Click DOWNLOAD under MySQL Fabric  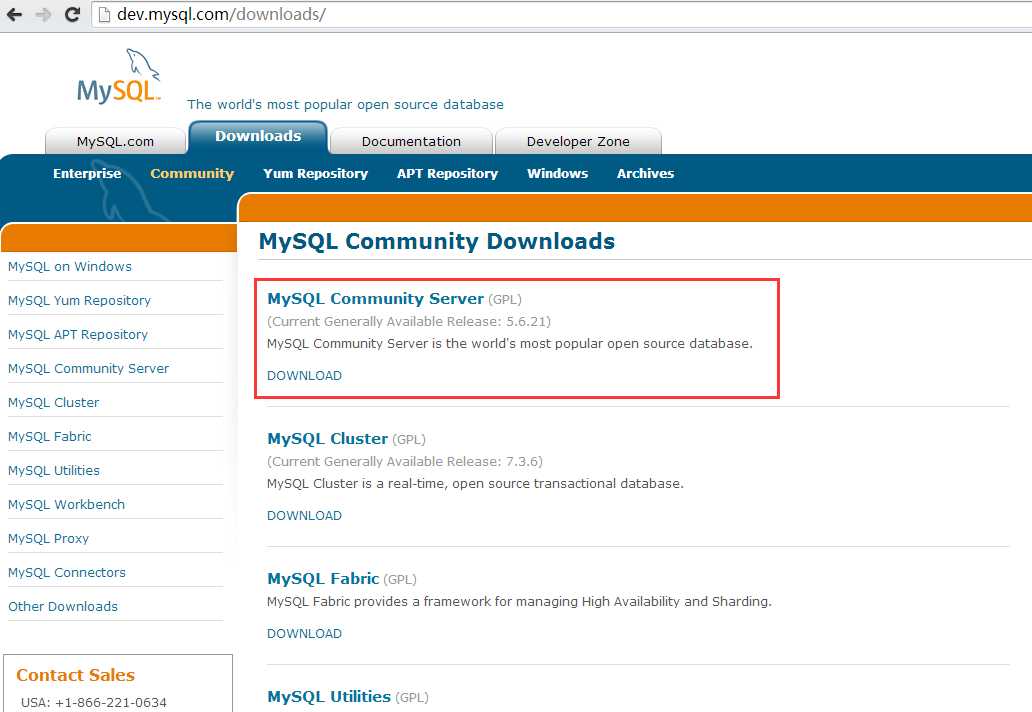[304, 634]
